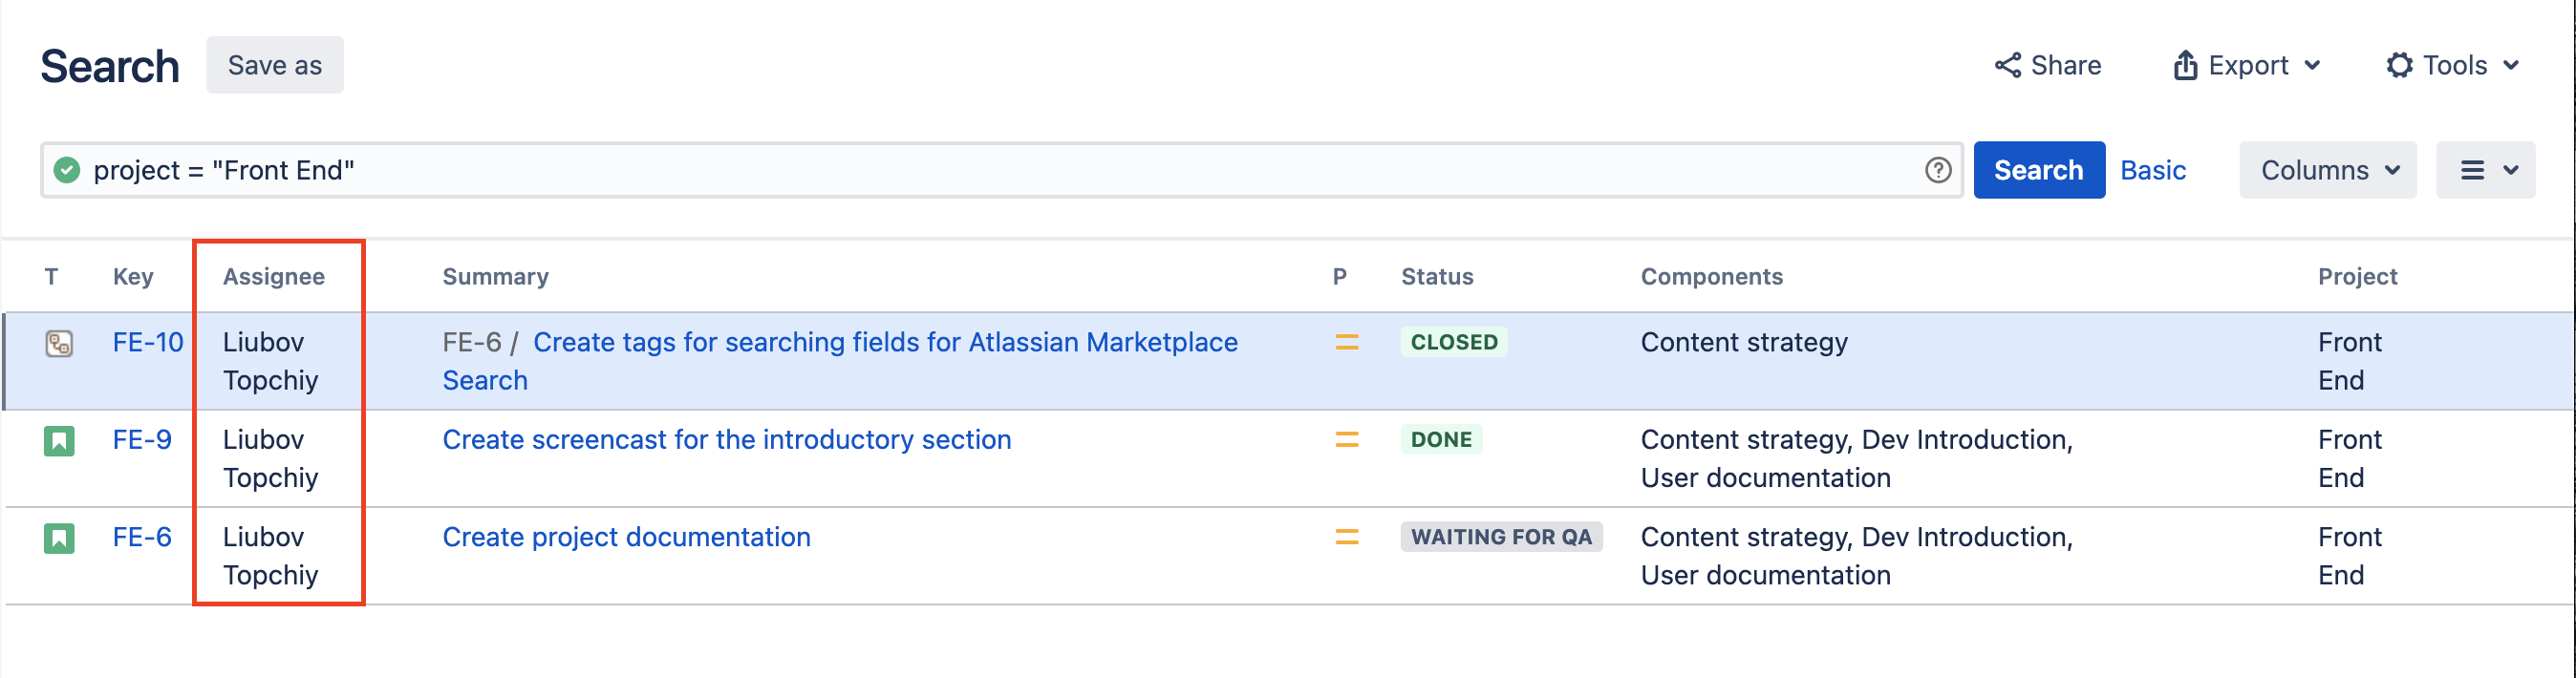The width and height of the screenshot is (2576, 678).
Task: Open Create project documentation summary link
Action: 626,537
